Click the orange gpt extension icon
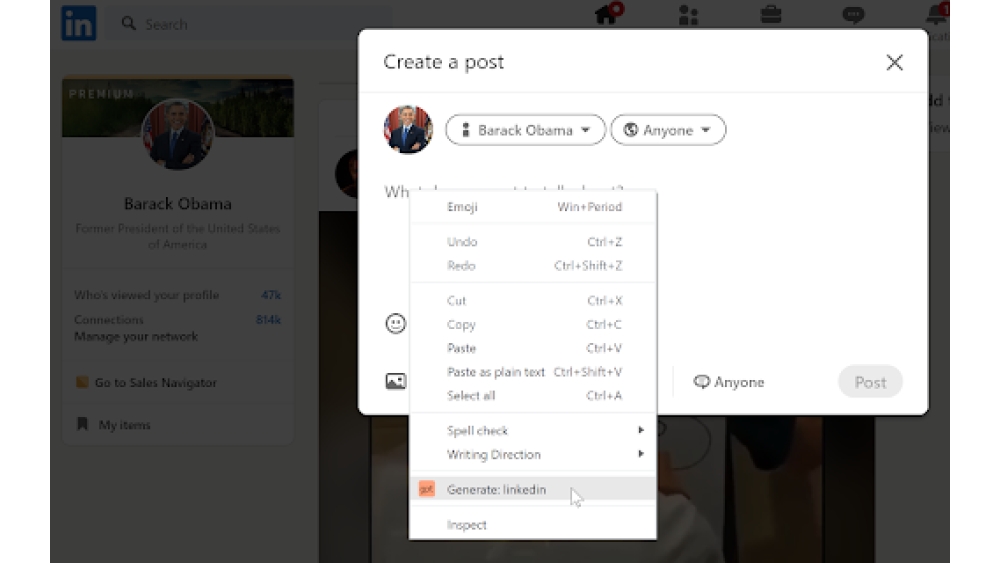1000x563 pixels. pyautogui.click(x=427, y=489)
